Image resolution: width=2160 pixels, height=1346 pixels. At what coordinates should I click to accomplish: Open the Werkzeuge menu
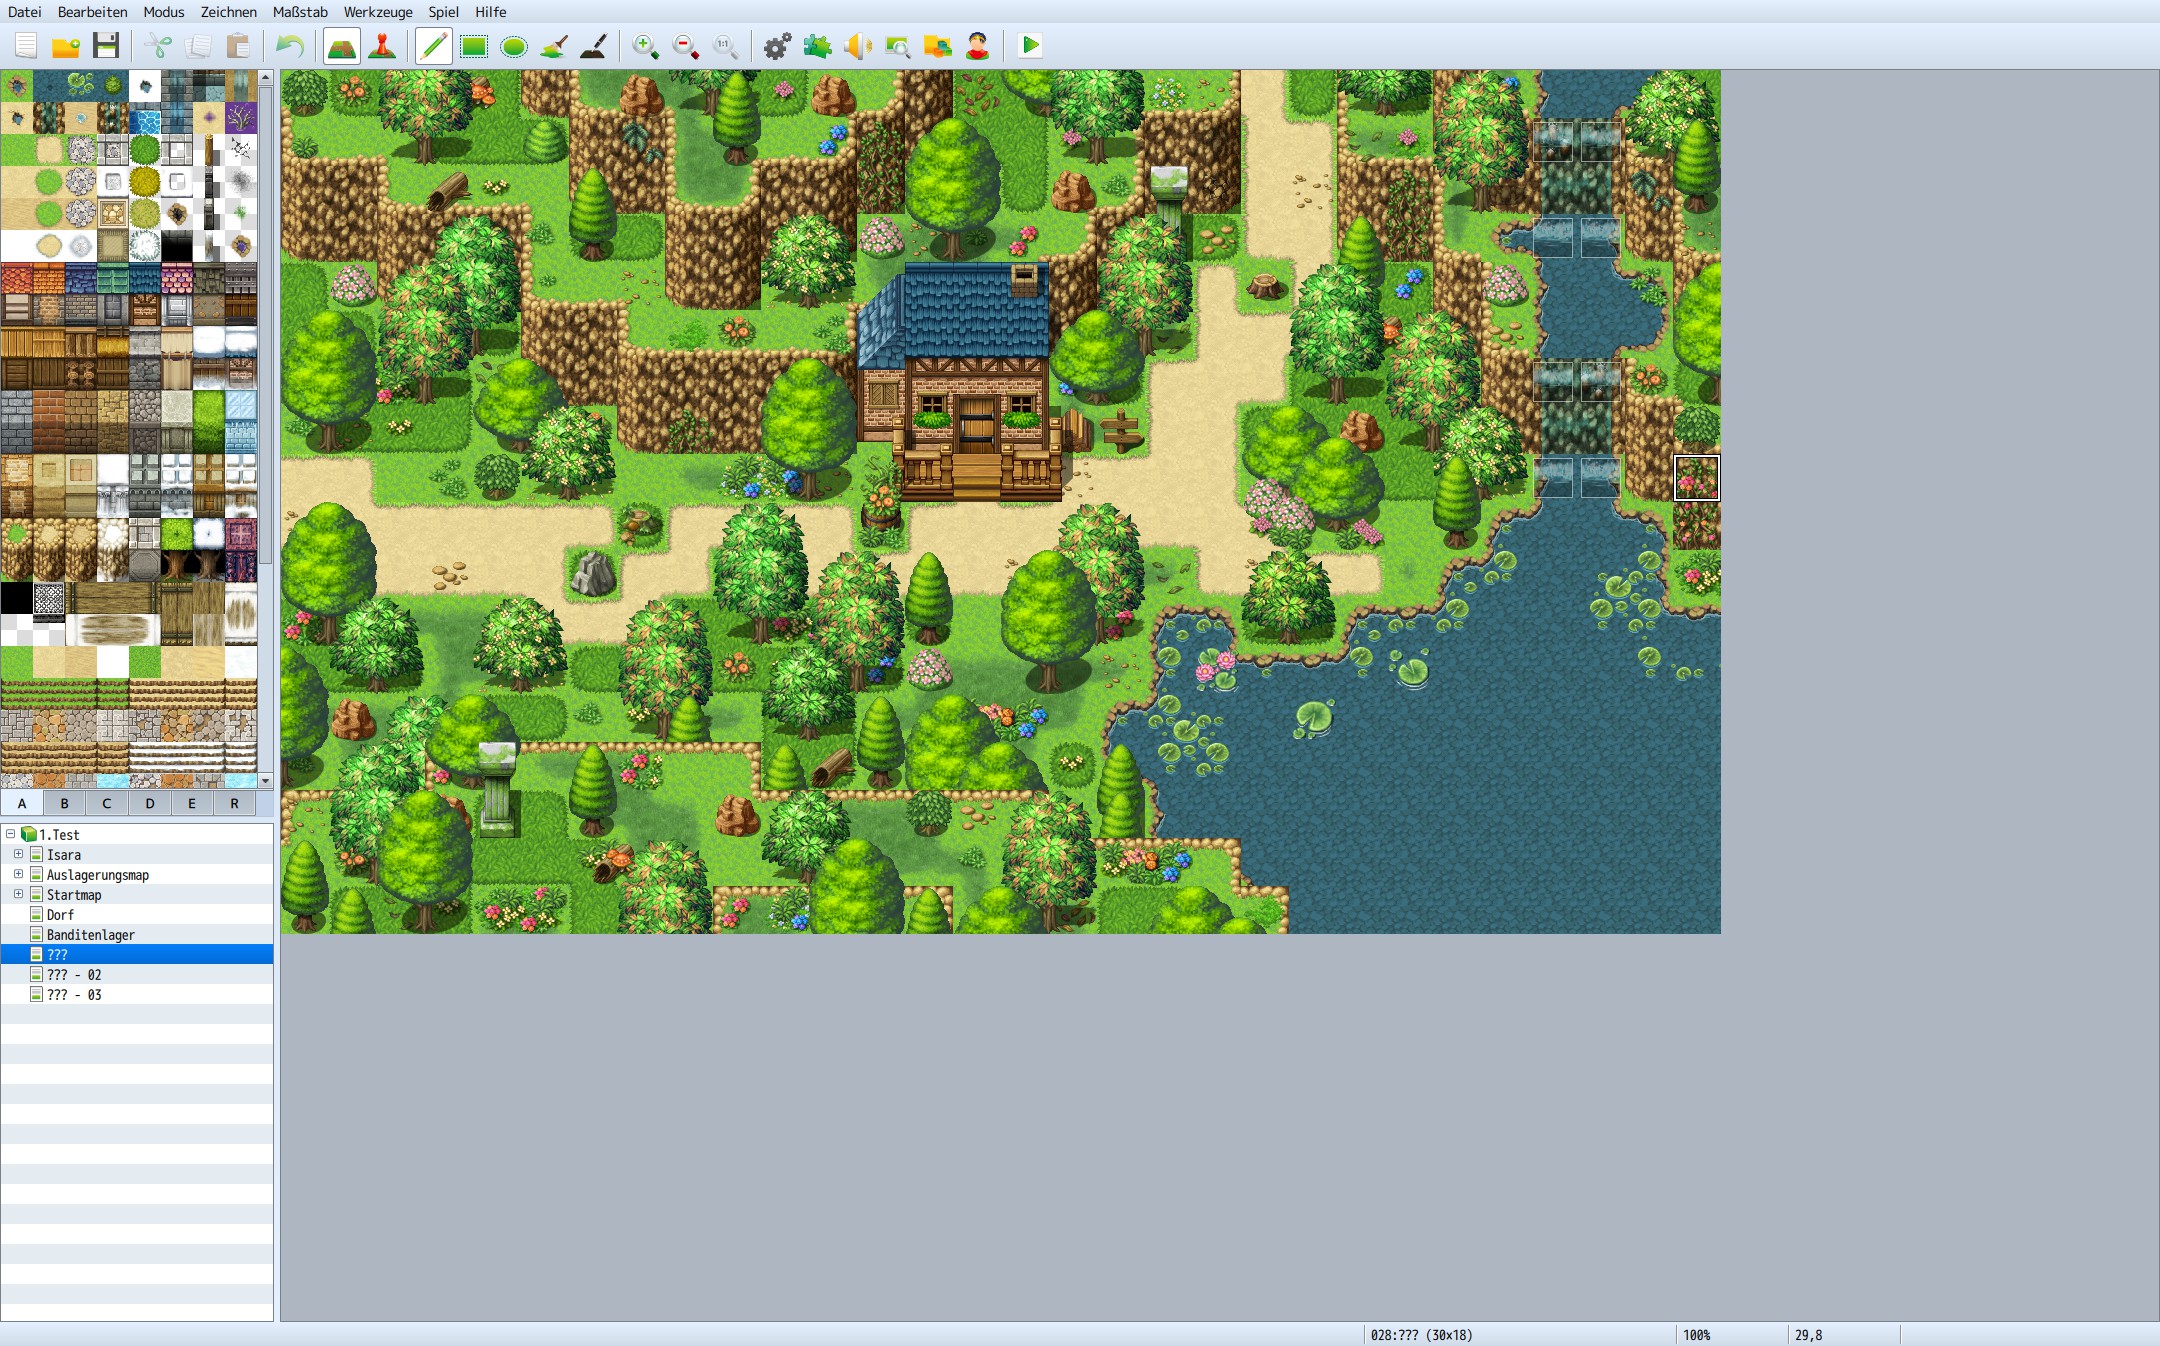pyautogui.click(x=378, y=12)
